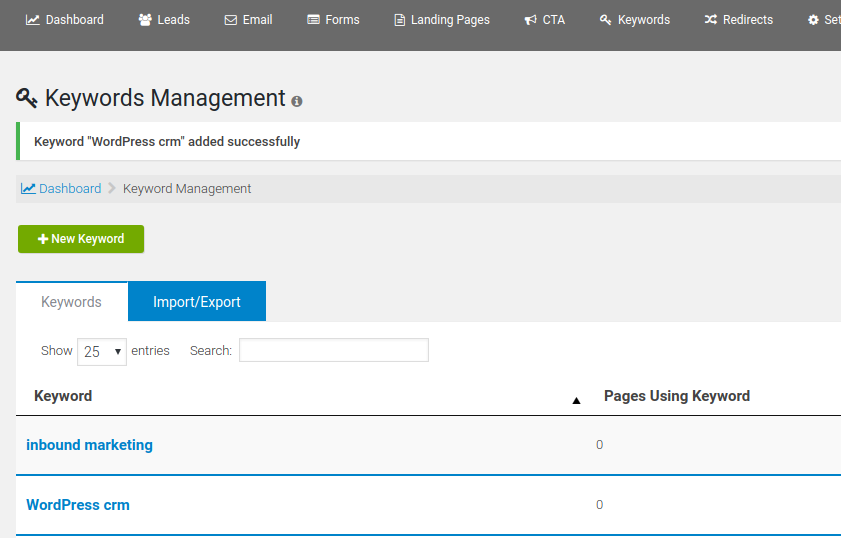
Task: Open Keywords in the top navigation
Action: click(x=635, y=20)
